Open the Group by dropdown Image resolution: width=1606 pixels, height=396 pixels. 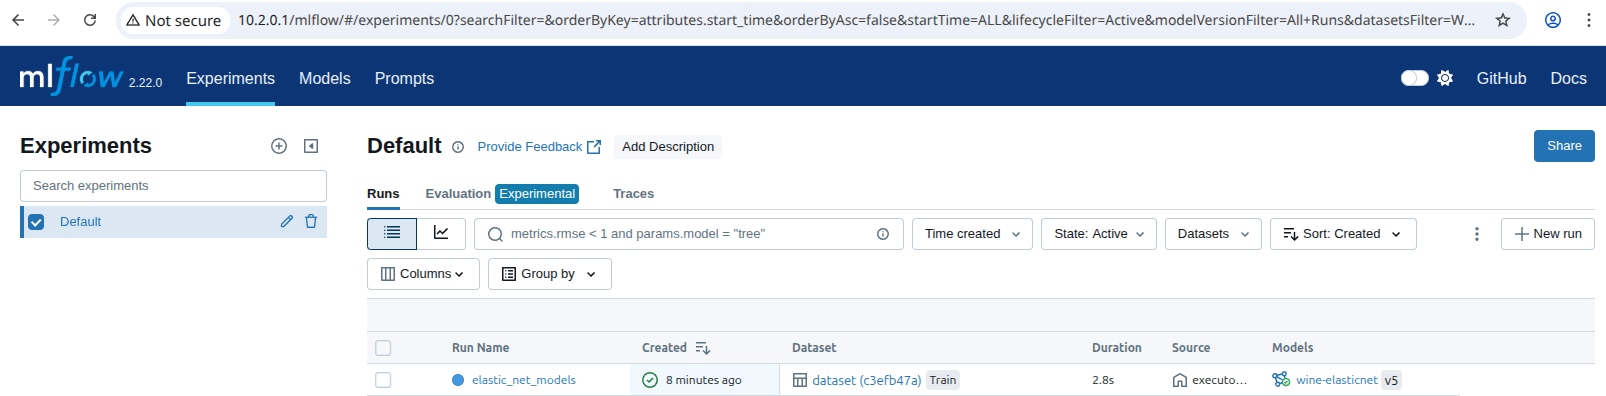[x=549, y=274]
